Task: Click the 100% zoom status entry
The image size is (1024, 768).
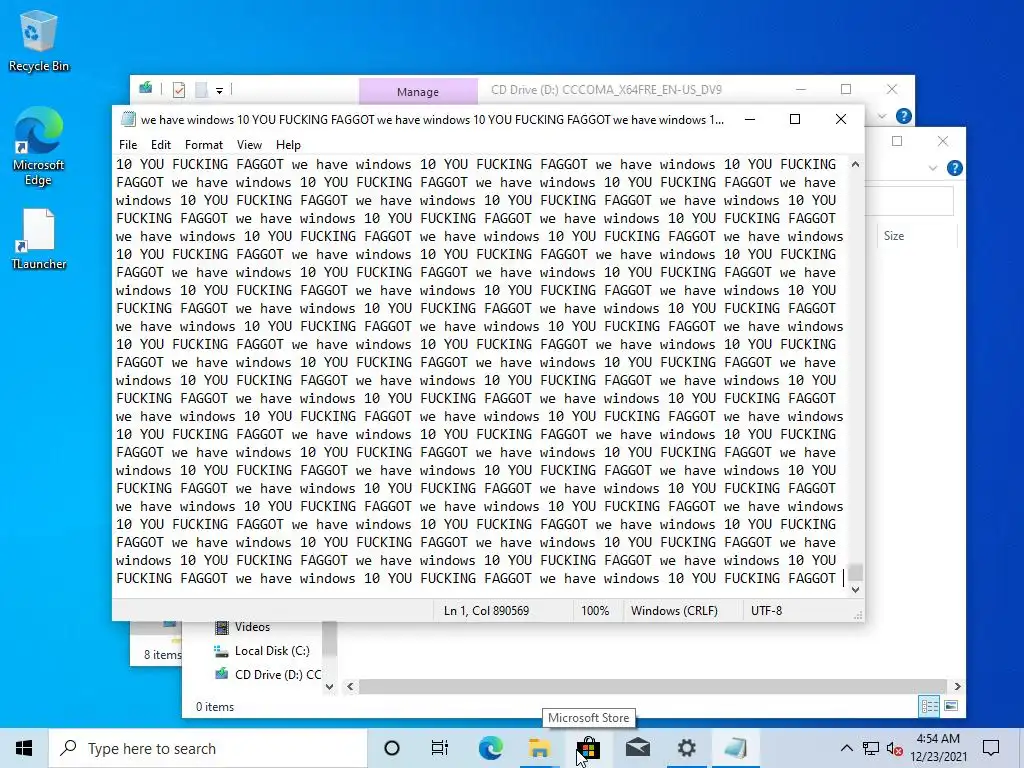Action: [x=595, y=611]
